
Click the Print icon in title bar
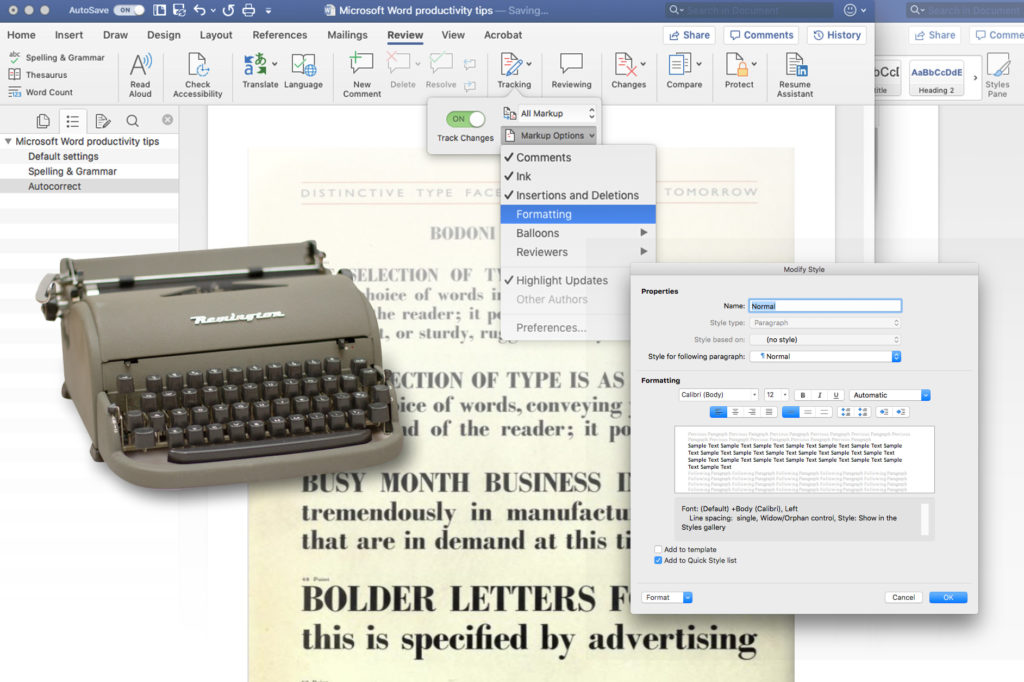tap(249, 10)
